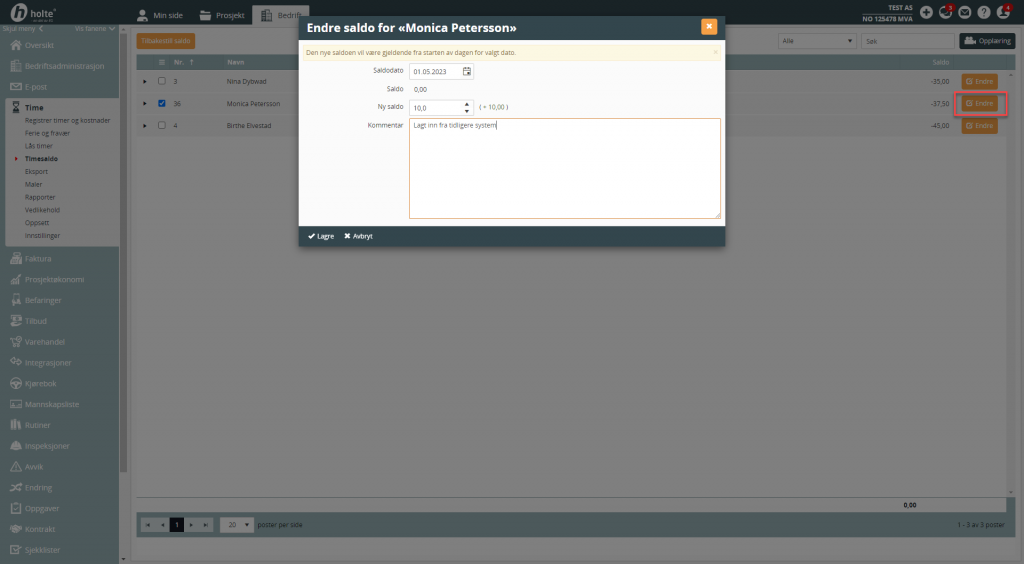Switch to the Prosjekt tab
Viewport: 1024px width, 564px height.
click(220, 15)
